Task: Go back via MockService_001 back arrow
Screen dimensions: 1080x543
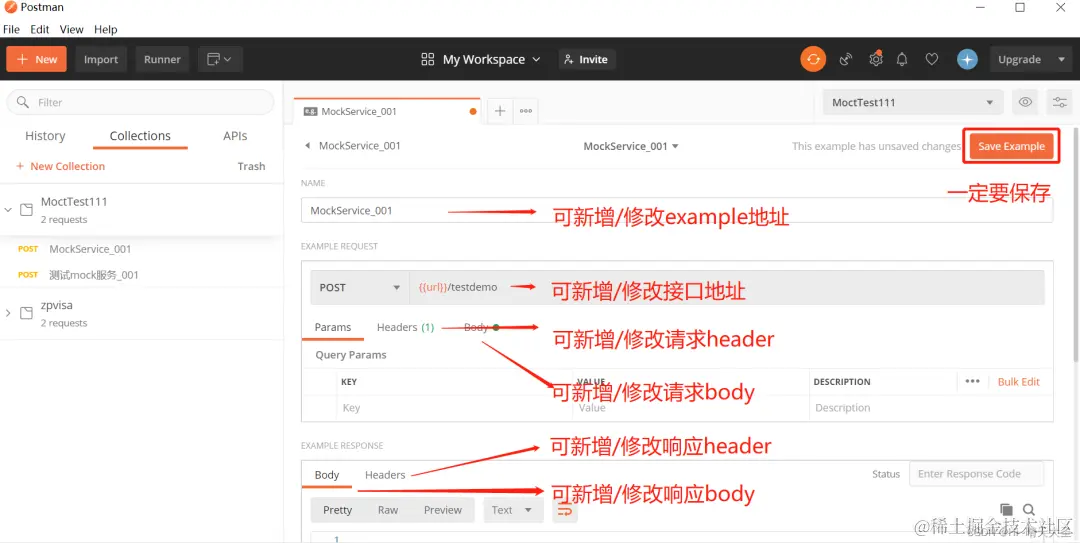Action: (307, 145)
